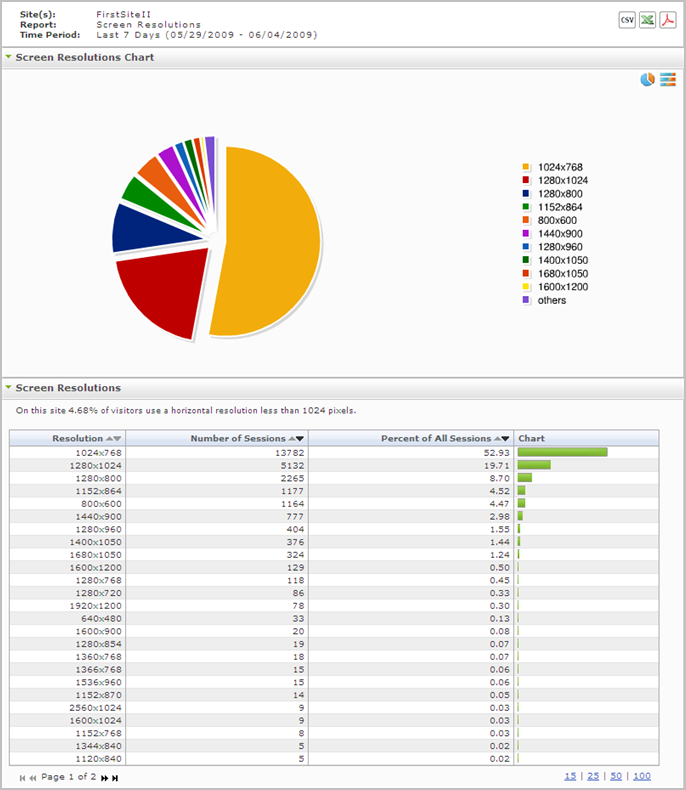Click the 1680x1050 legend label
The height and width of the screenshot is (790, 686).
coord(563,273)
